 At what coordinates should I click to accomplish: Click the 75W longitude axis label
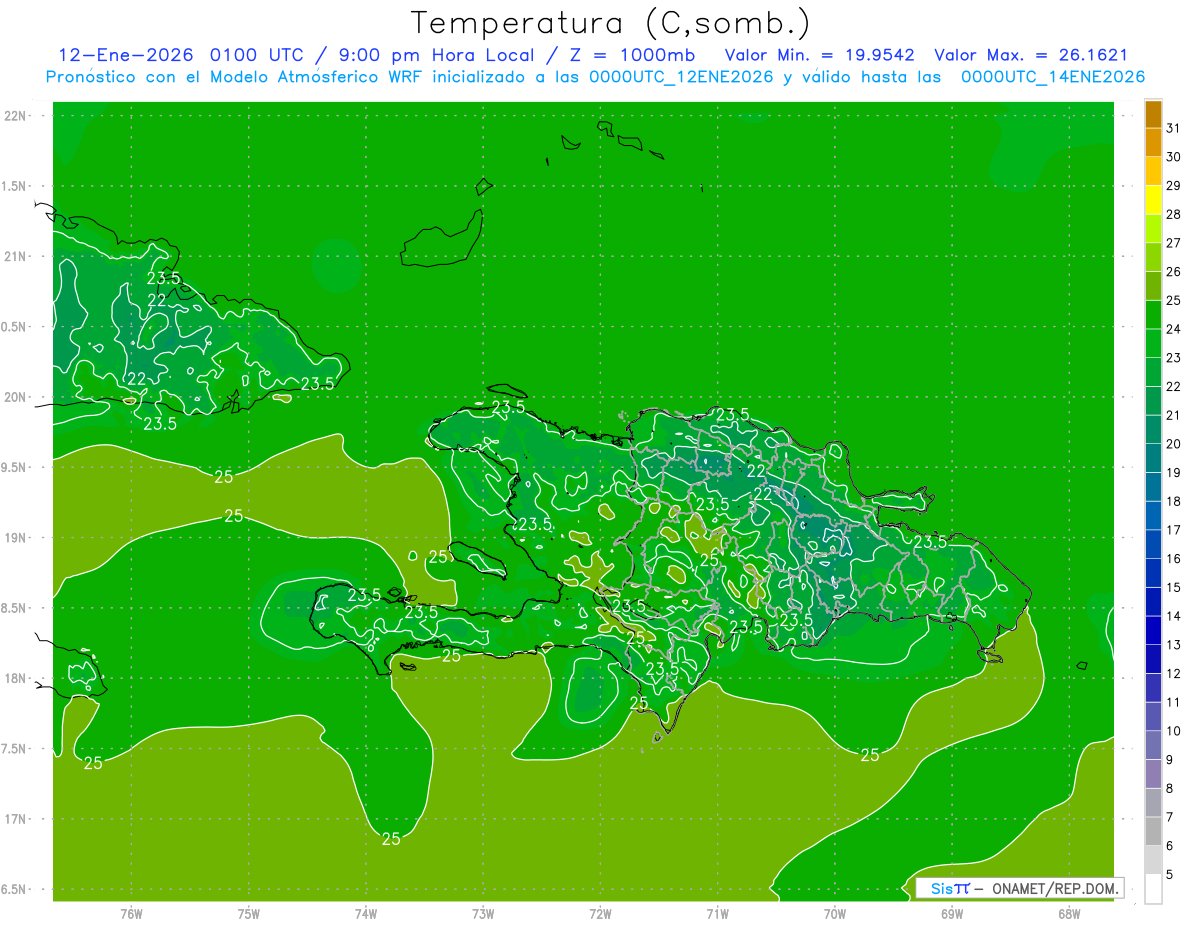pyautogui.click(x=249, y=913)
